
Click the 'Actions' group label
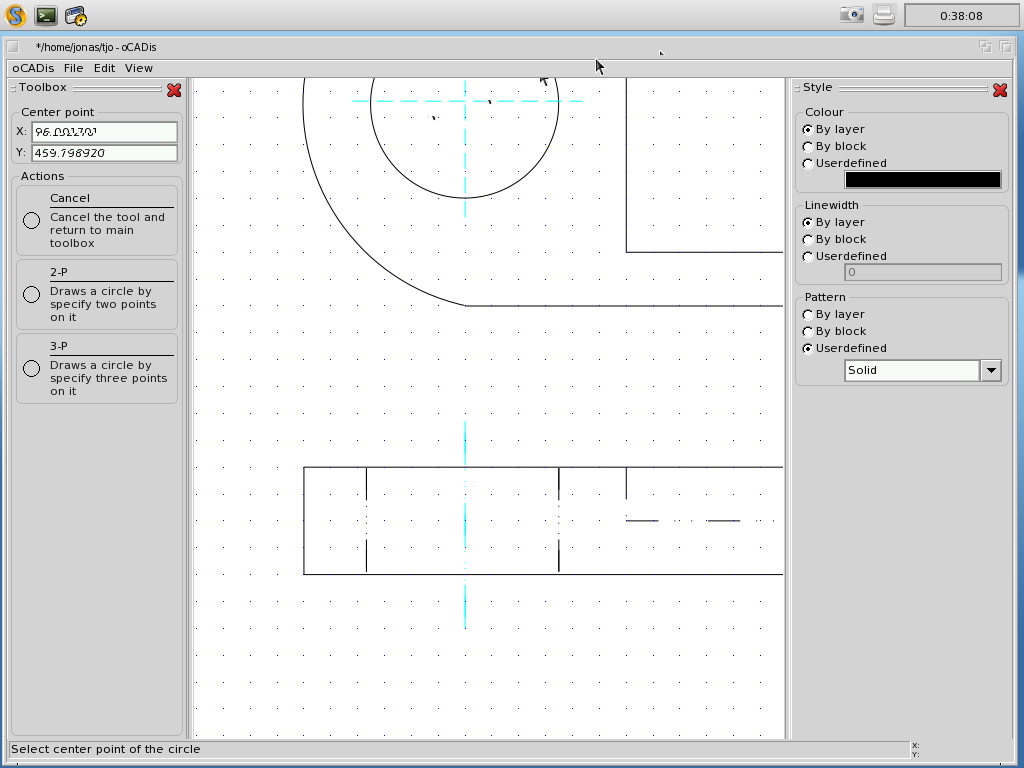[42, 176]
